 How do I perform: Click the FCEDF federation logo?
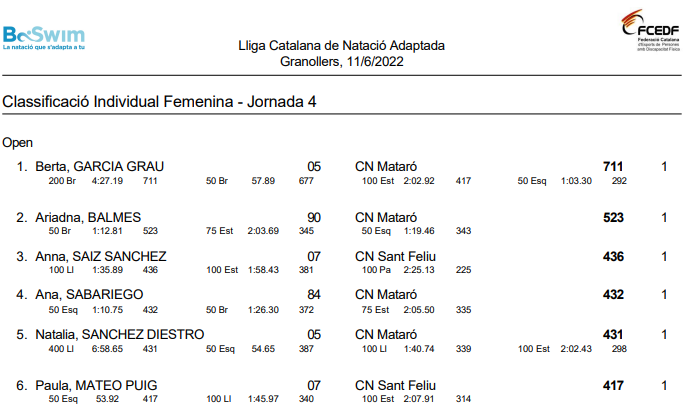[650, 30]
